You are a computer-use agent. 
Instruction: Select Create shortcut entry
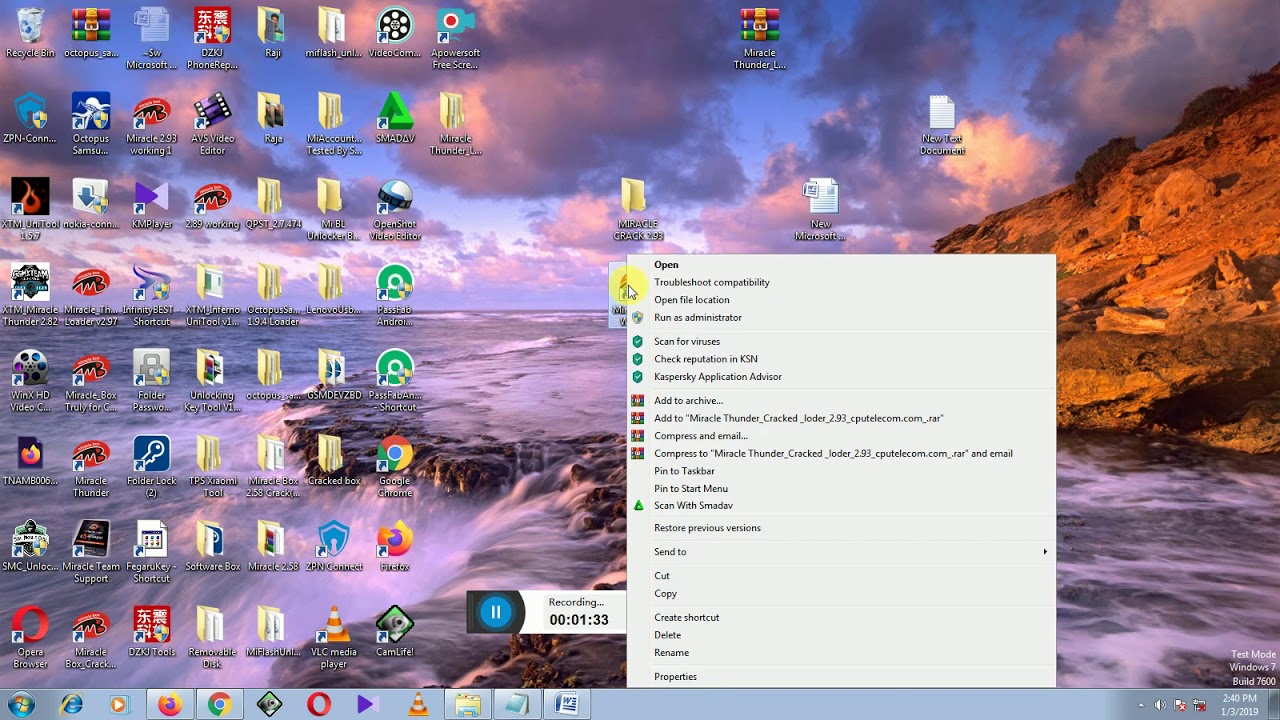[x=841, y=618]
